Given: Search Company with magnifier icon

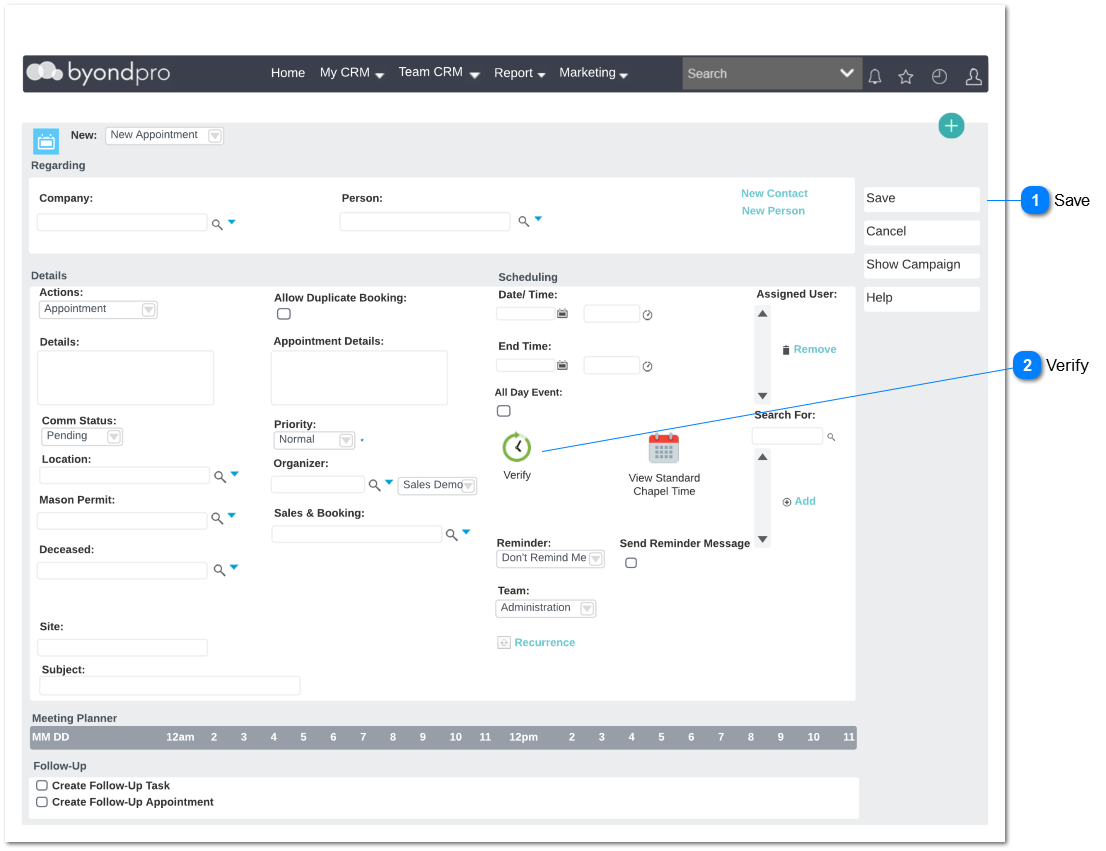Looking at the screenshot, I should pos(217,224).
